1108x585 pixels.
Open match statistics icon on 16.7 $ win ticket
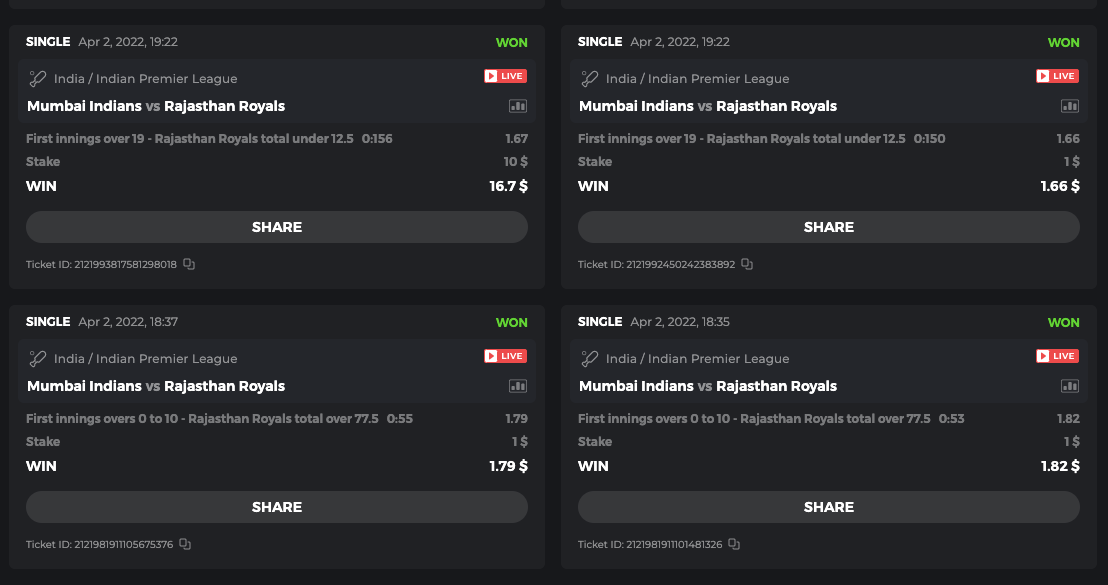tap(518, 106)
